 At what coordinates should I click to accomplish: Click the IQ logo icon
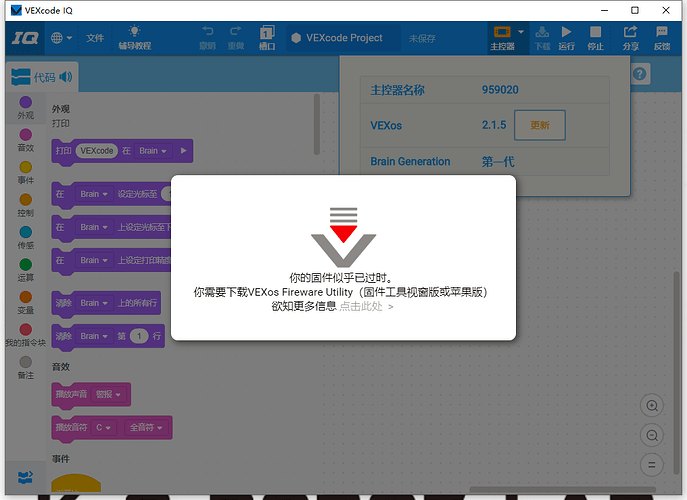click(25, 38)
